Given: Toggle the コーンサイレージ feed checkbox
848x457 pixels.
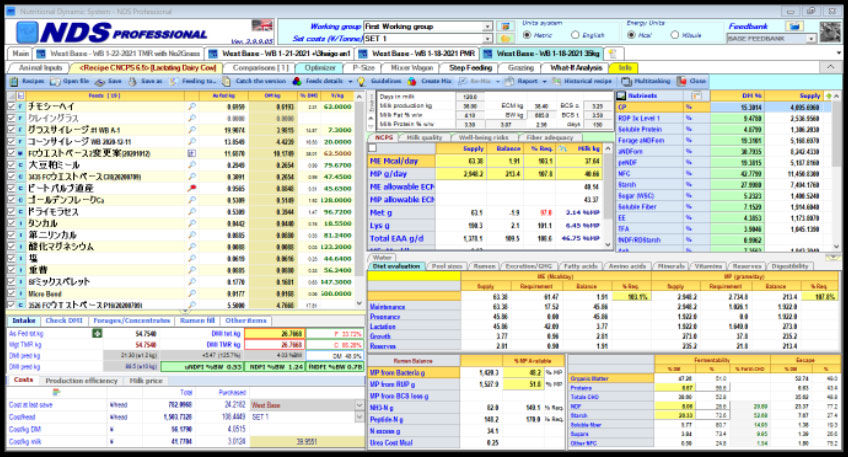Looking at the screenshot, I should tap(11, 141).
